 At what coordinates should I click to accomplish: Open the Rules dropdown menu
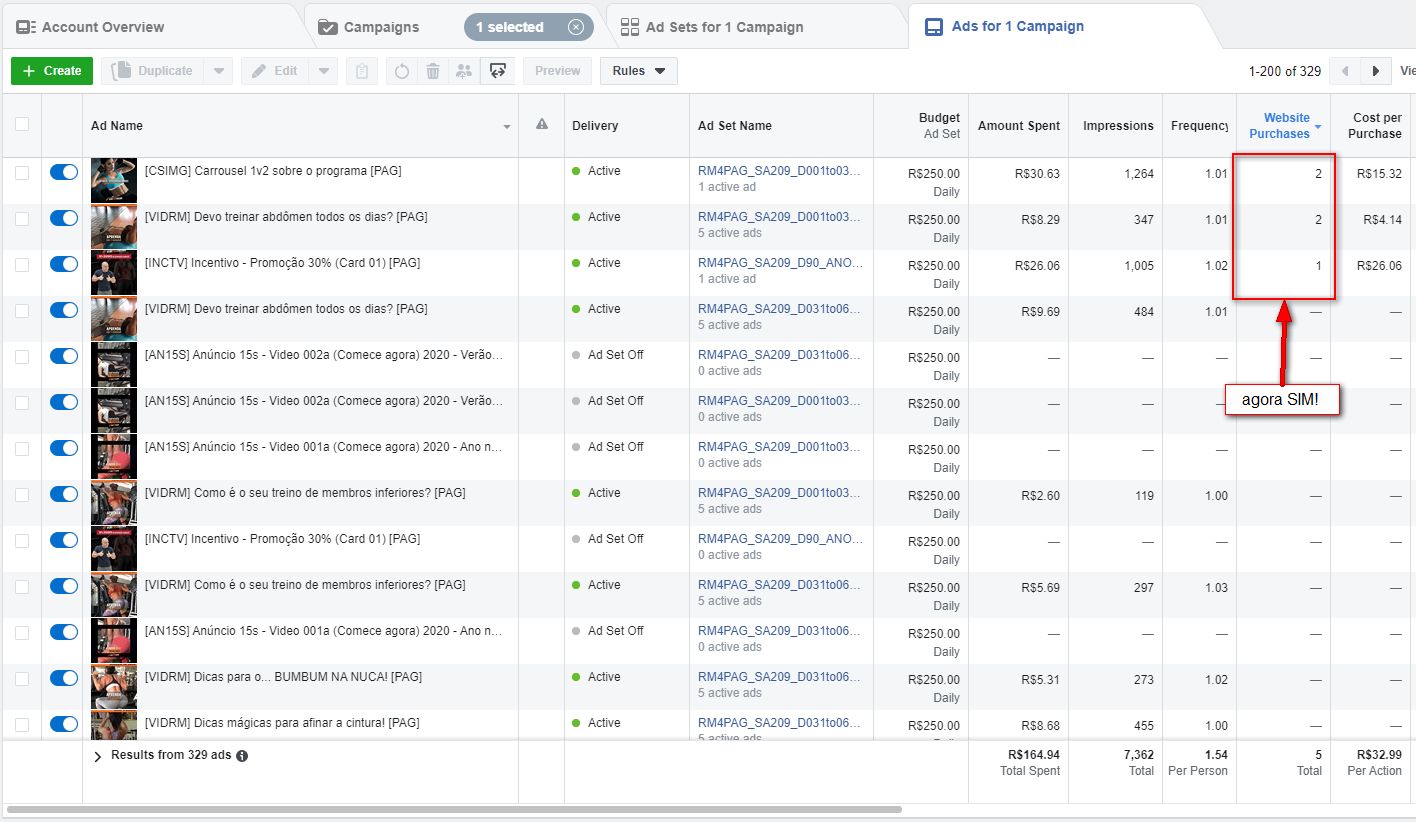[638, 71]
